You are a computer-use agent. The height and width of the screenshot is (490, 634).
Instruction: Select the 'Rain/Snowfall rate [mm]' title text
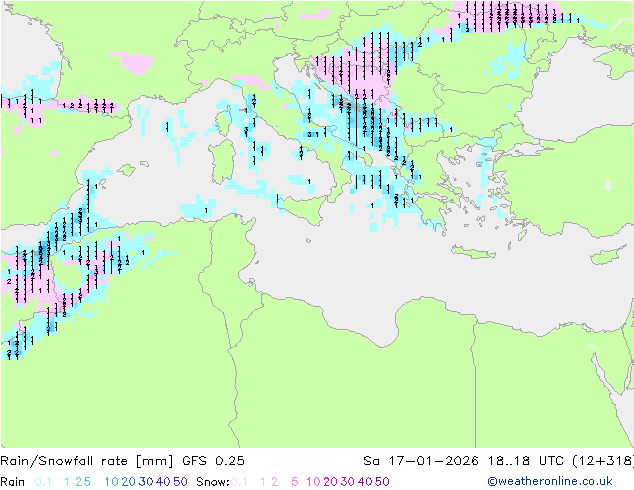click(87, 461)
